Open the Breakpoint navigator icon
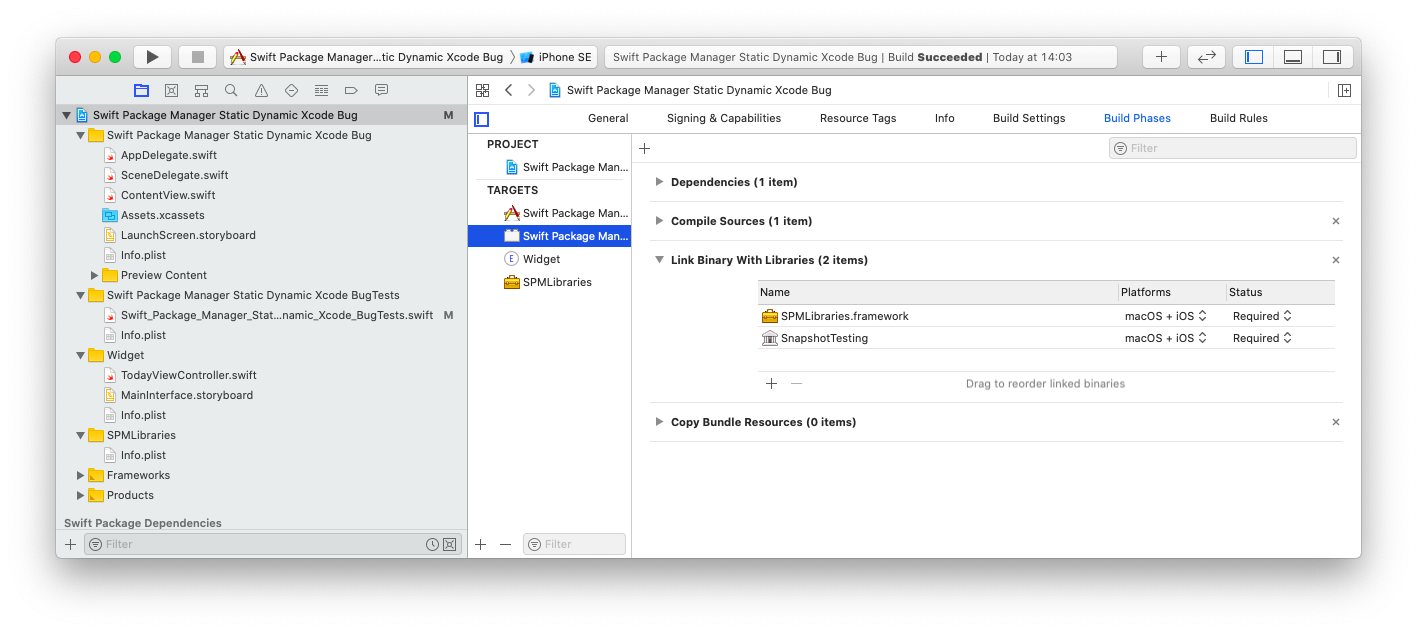The height and width of the screenshot is (632, 1417). point(351,90)
